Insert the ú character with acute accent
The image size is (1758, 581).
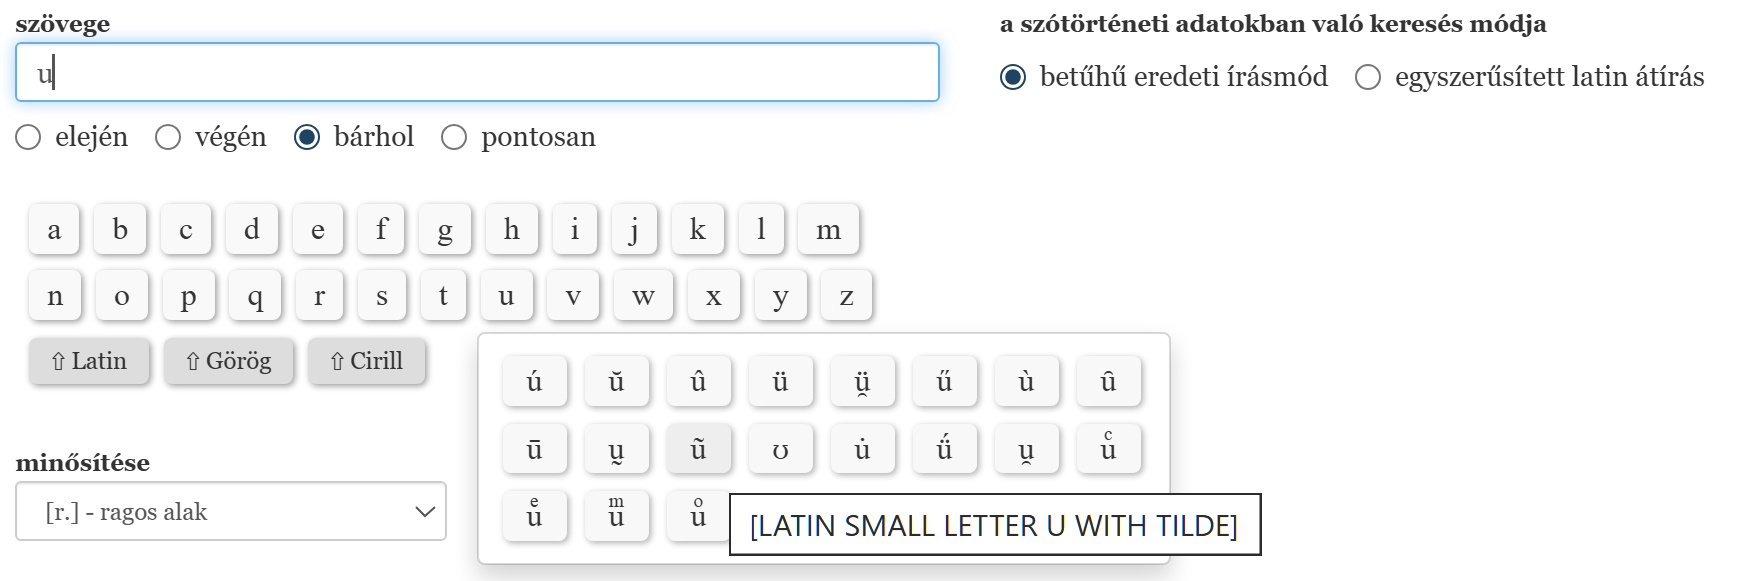[534, 382]
